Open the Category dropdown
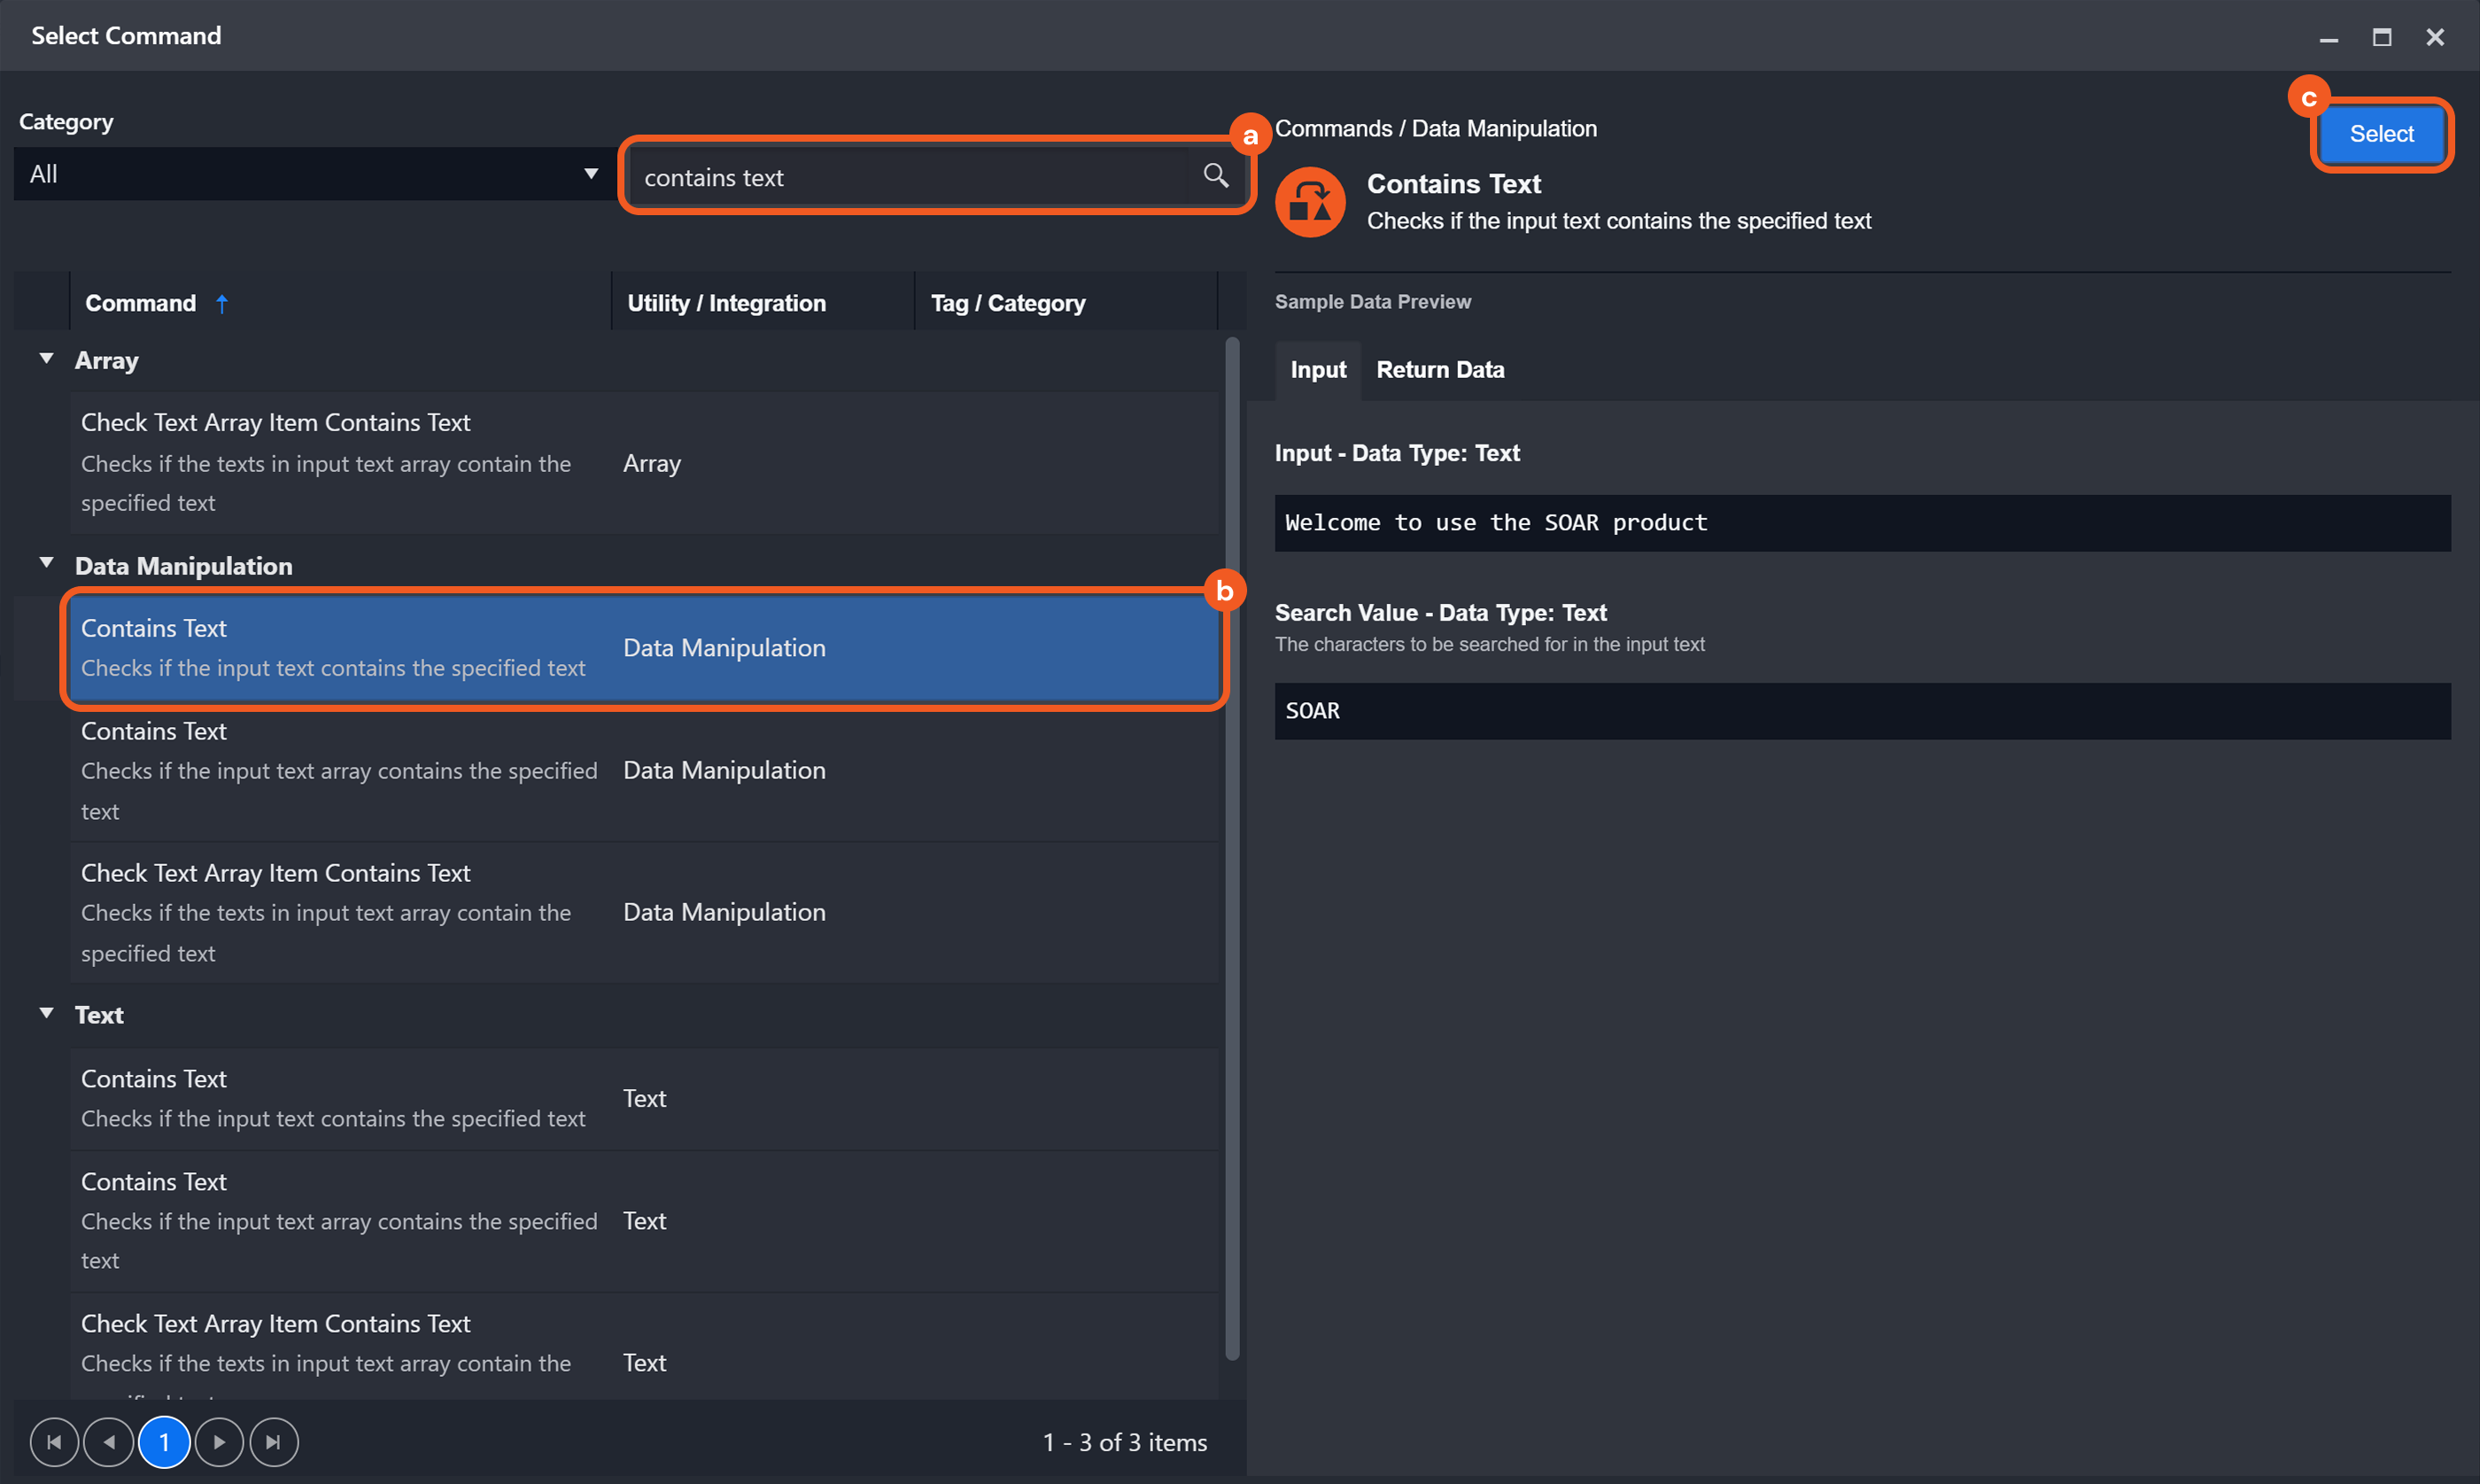The image size is (2480, 1484). coord(312,175)
